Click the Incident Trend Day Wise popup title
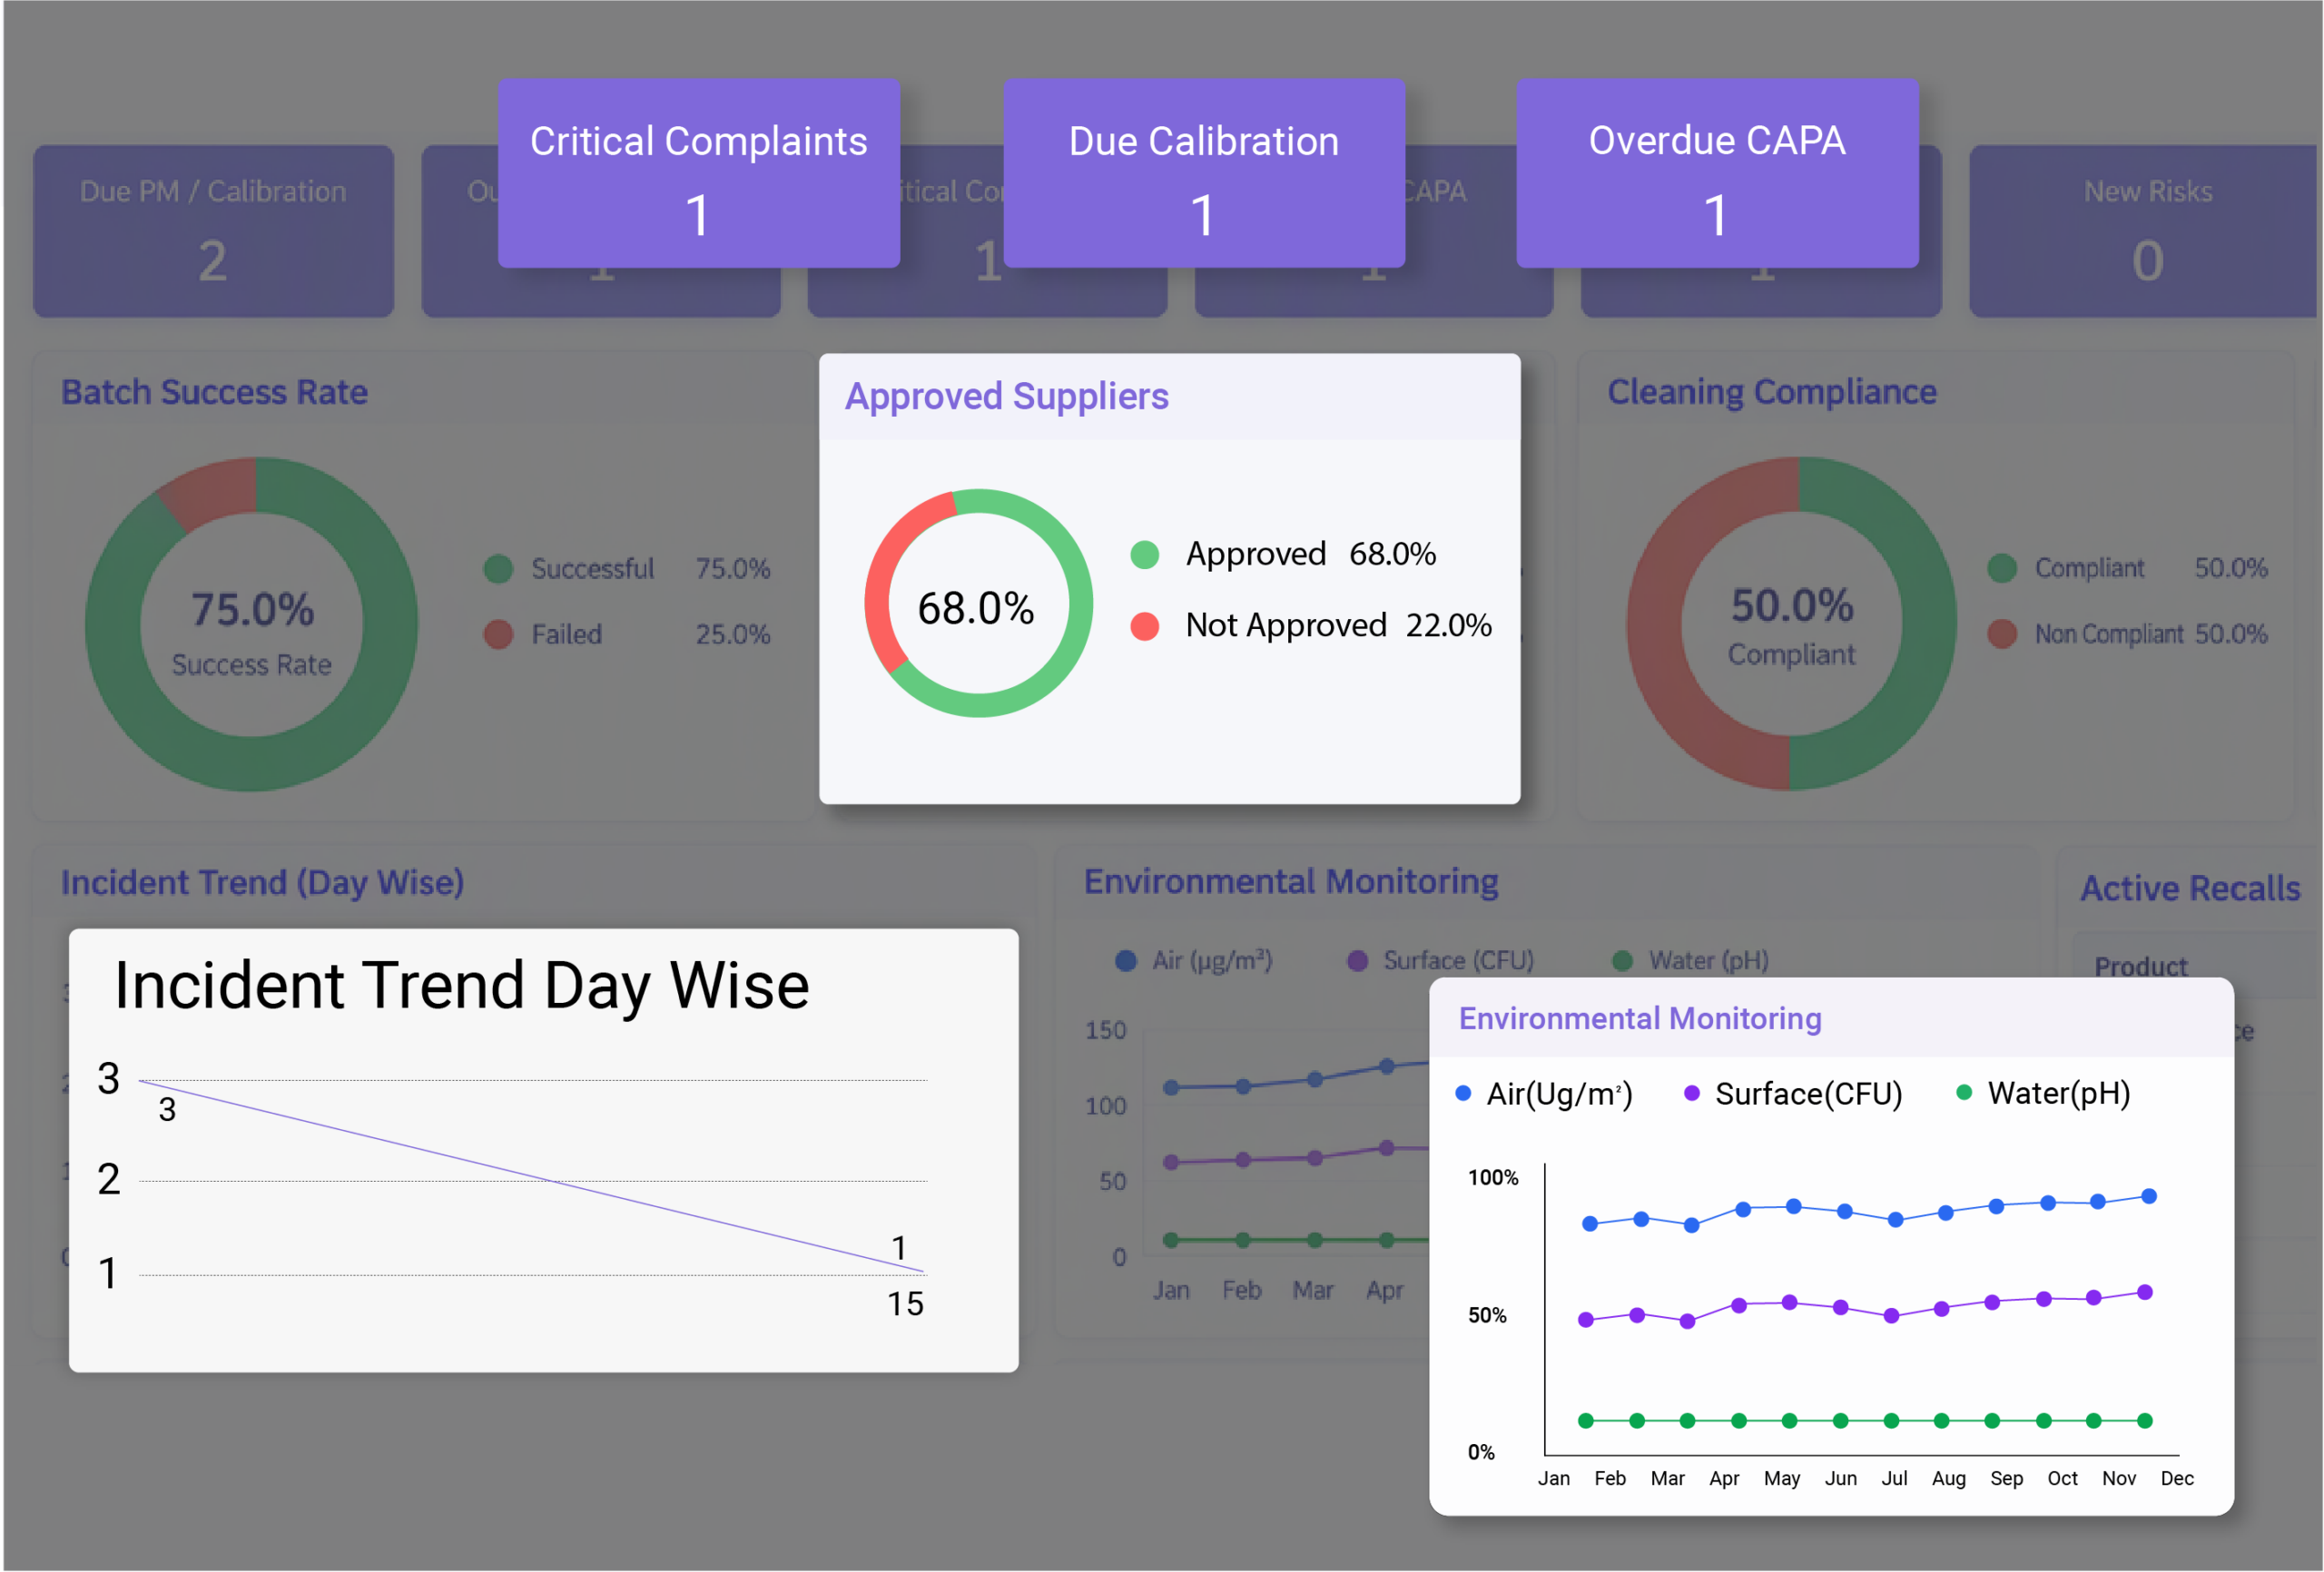This screenshot has height=1572, width=2324. (x=461, y=986)
